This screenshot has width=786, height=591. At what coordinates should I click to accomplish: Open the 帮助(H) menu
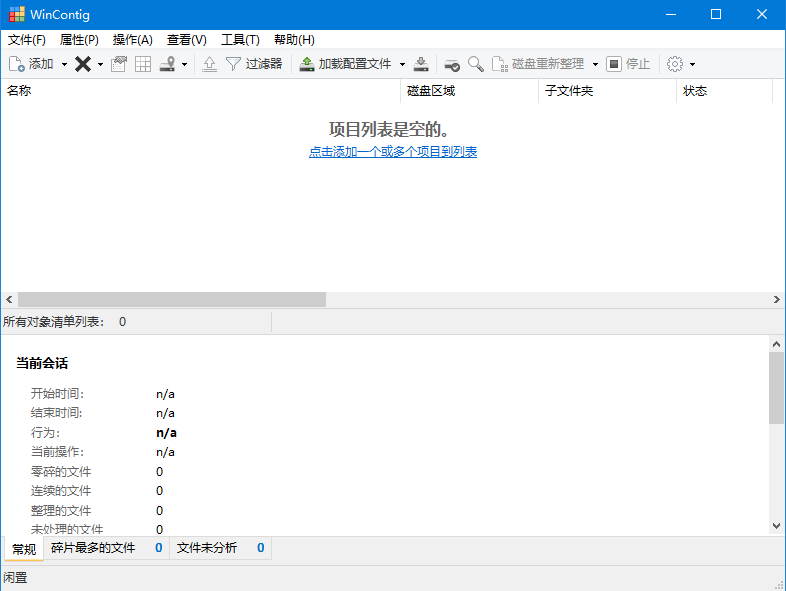coord(294,40)
